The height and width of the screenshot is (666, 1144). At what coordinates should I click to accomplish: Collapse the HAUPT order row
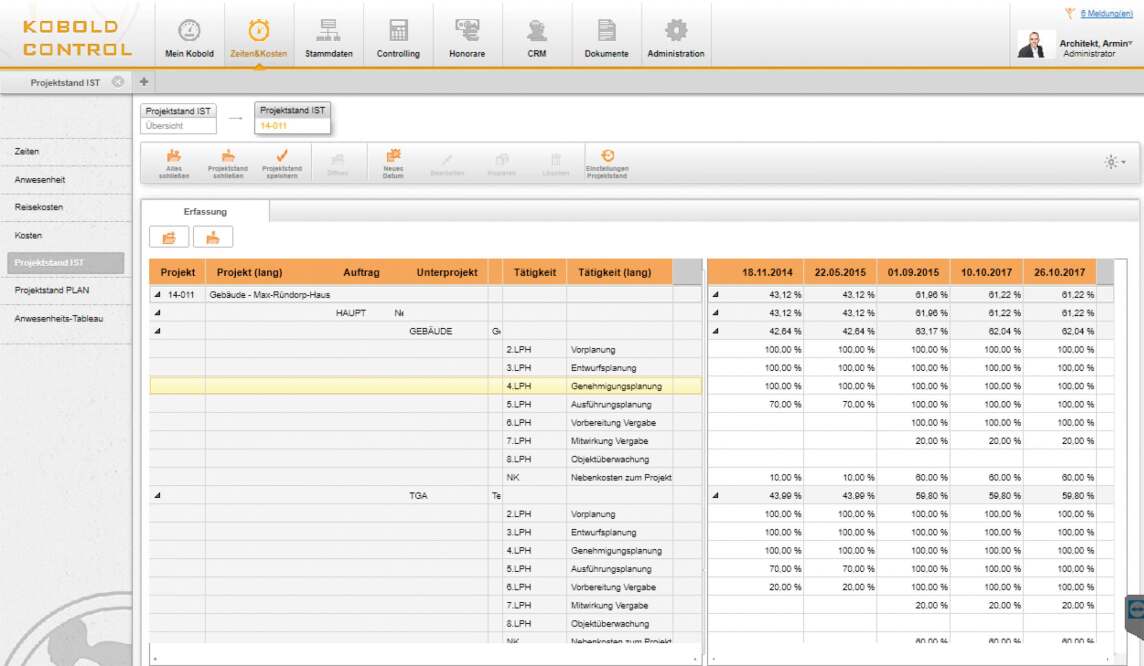[158, 313]
